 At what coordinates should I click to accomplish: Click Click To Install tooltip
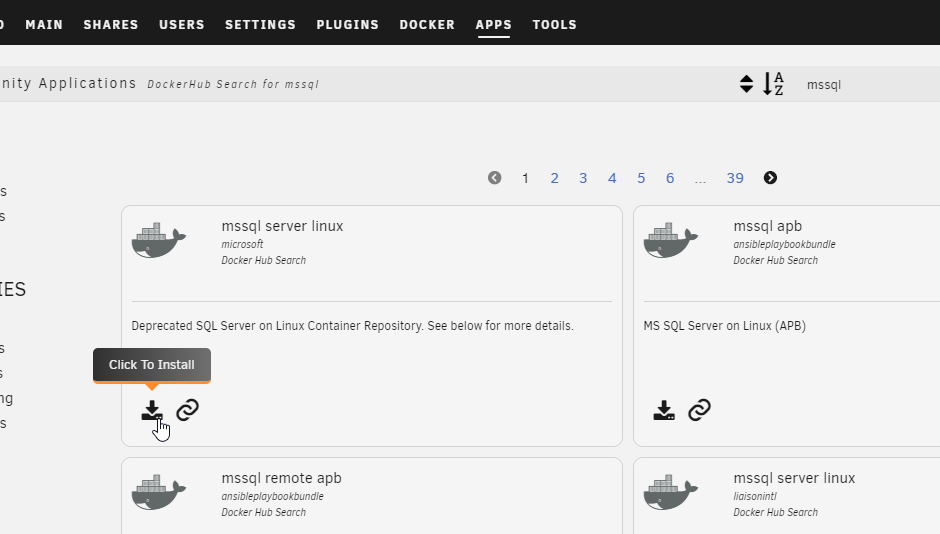point(152,364)
